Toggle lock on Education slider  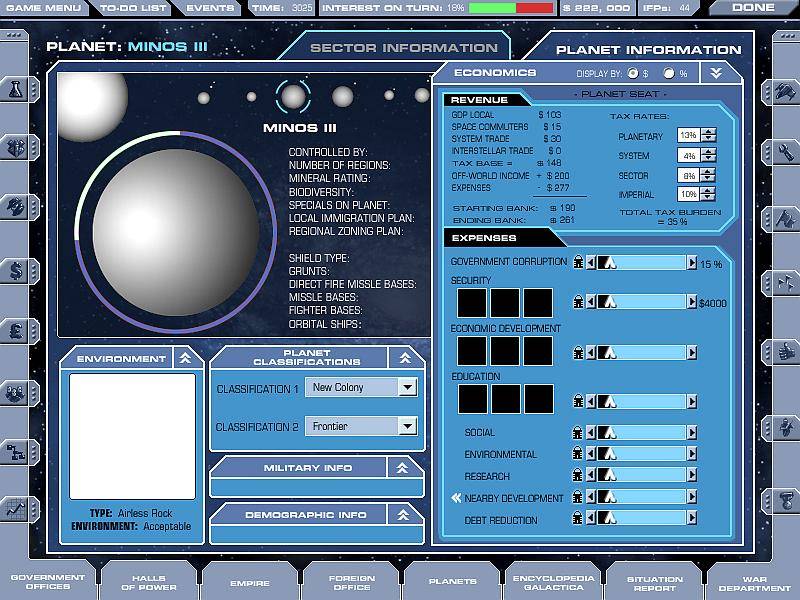click(578, 402)
